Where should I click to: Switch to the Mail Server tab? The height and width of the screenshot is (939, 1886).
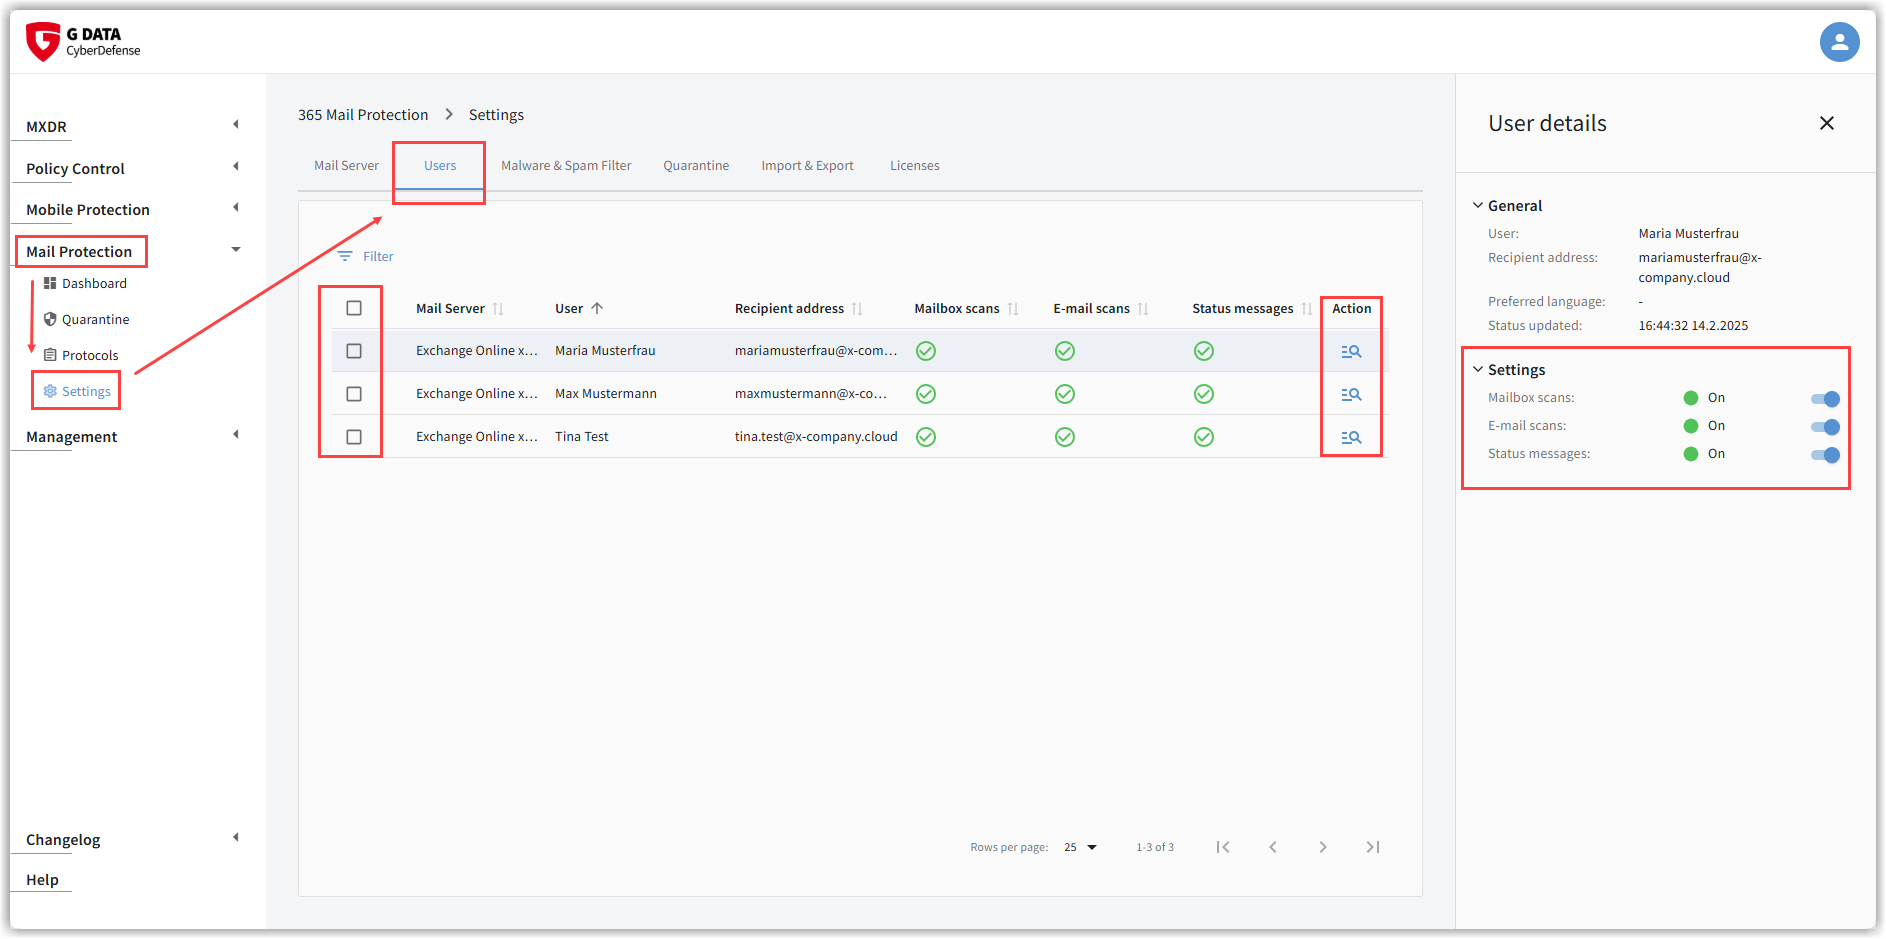[x=346, y=166]
